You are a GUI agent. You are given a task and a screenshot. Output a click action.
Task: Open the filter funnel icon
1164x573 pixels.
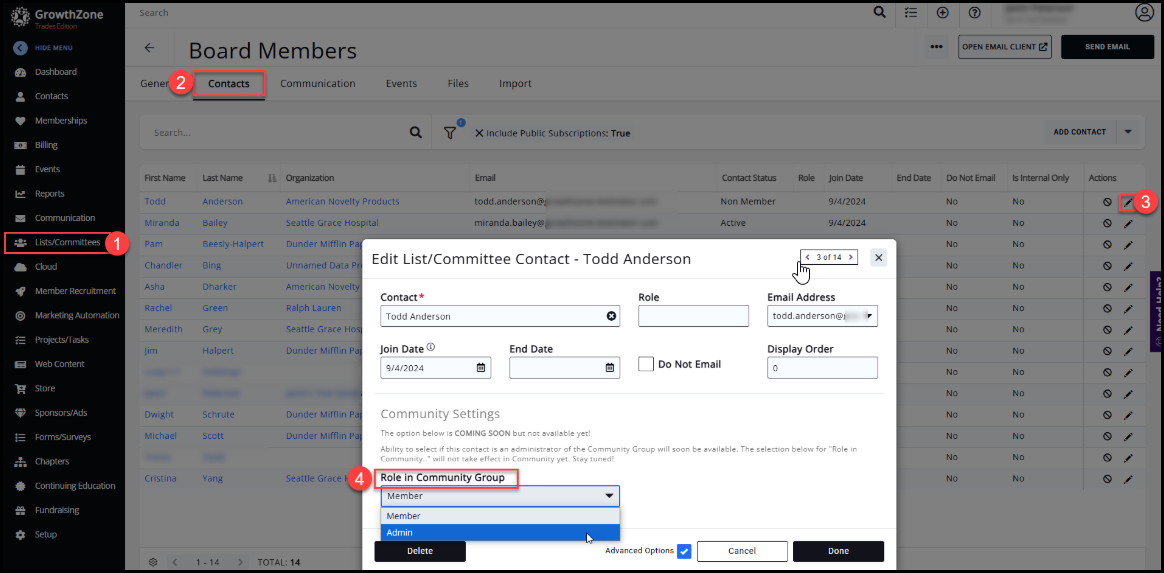point(450,133)
